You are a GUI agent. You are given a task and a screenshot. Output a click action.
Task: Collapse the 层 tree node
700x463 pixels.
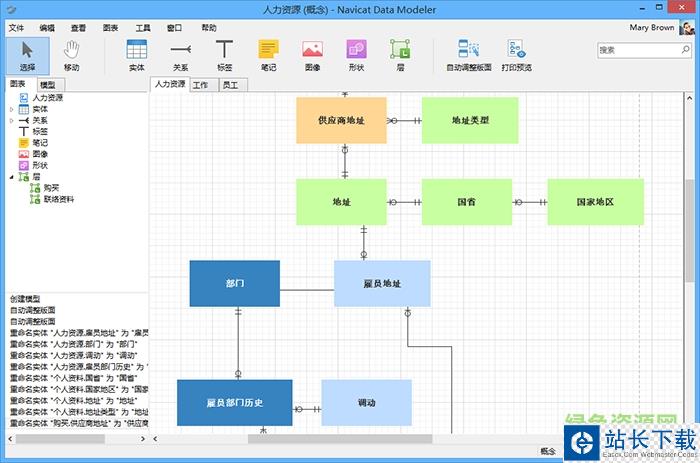pyautogui.click(x=12, y=177)
